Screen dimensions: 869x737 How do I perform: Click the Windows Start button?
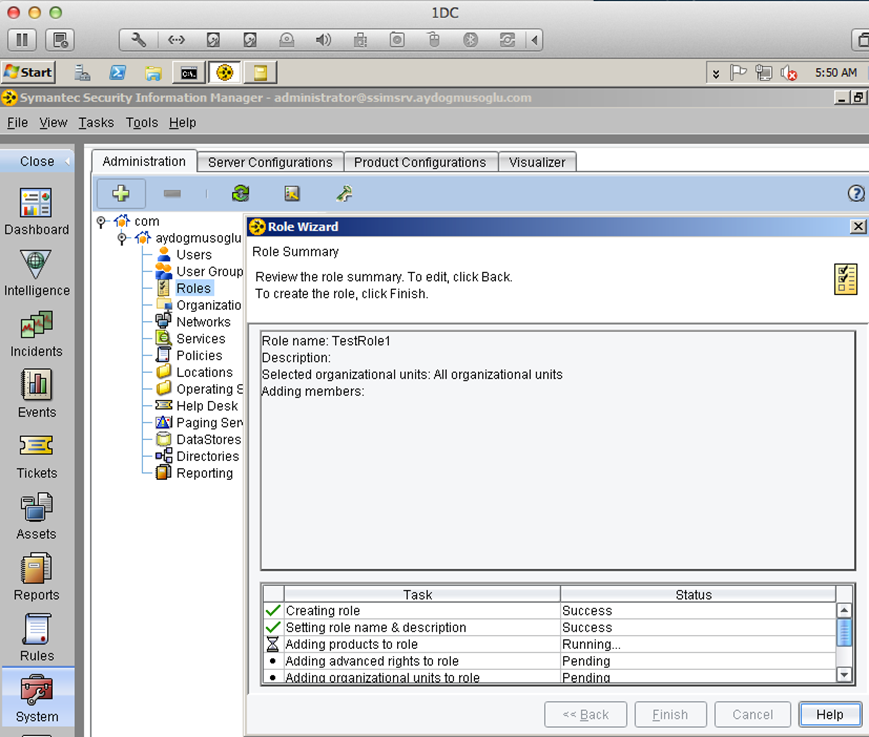click(x=28, y=73)
